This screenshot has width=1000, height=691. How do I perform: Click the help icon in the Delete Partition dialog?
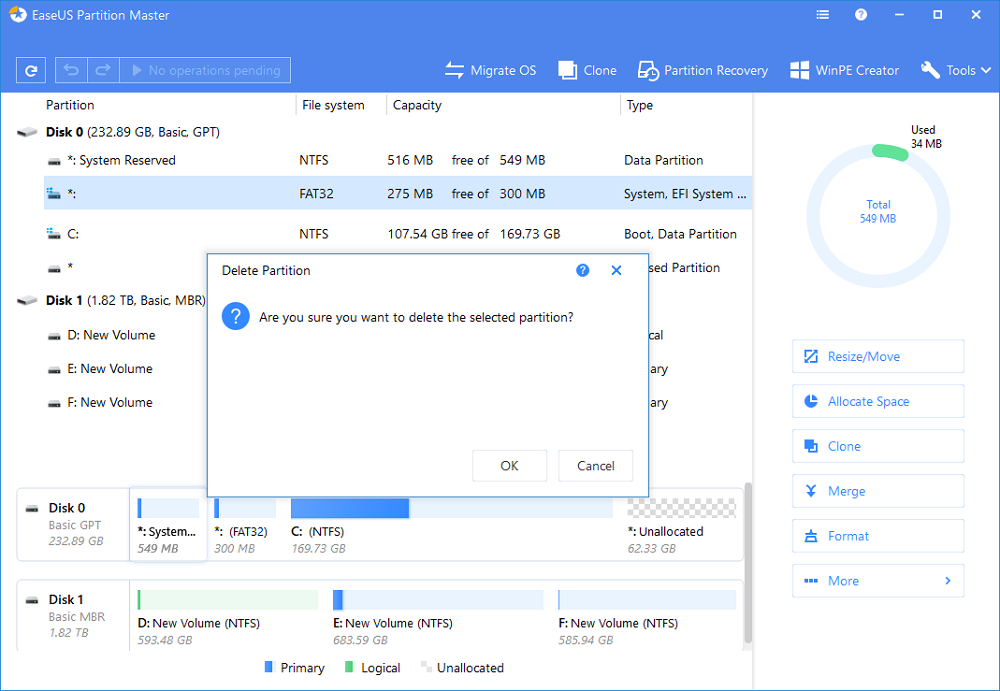583,271
